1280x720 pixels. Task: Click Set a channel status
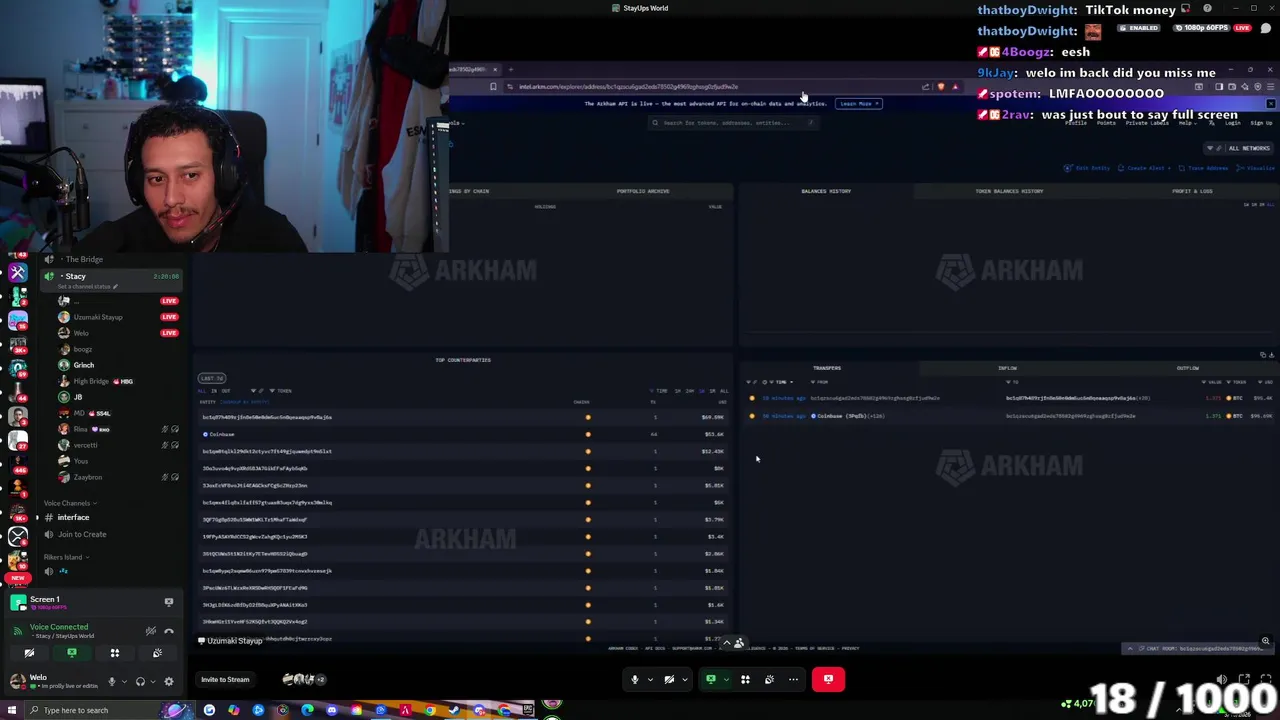click(87, 287)
